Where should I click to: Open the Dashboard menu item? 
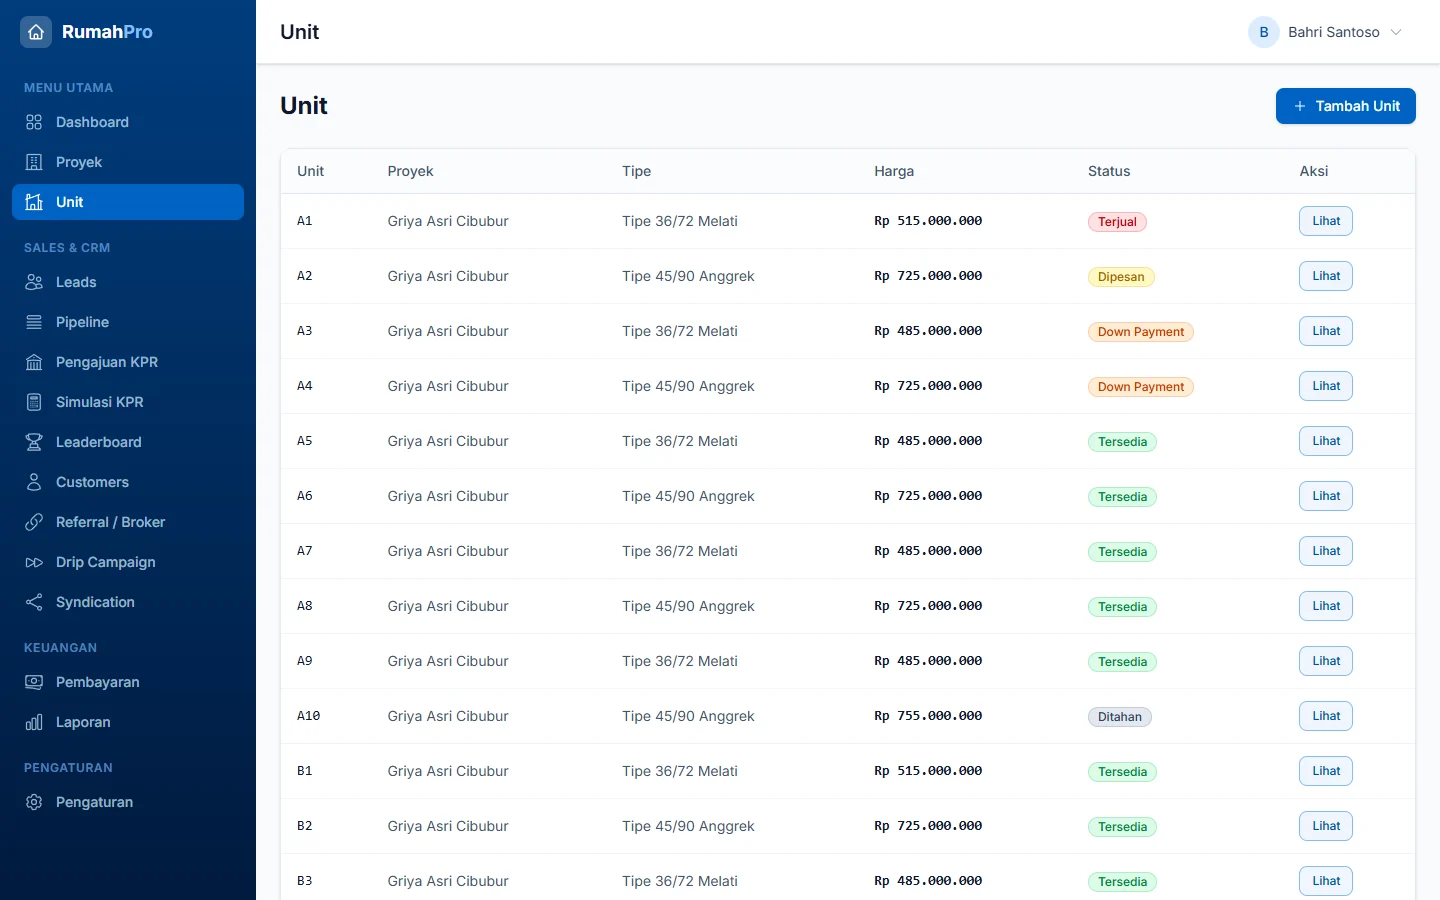coord(128,122)
